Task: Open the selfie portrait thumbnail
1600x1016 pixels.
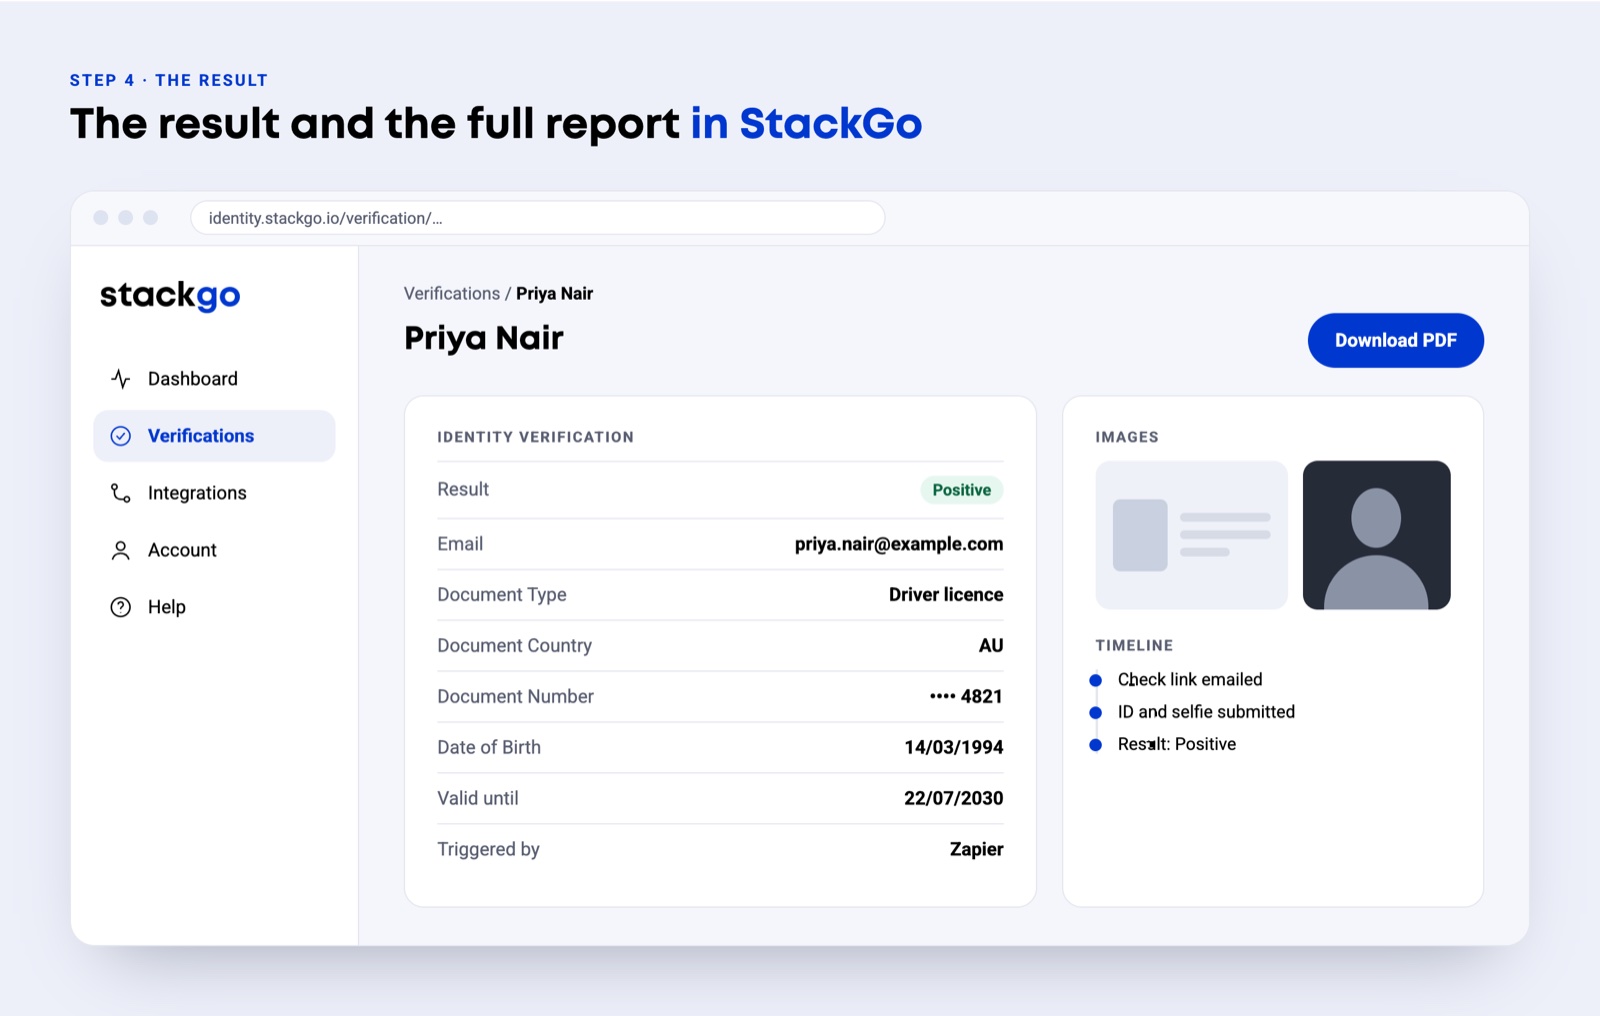Action: click(1376, 535)
